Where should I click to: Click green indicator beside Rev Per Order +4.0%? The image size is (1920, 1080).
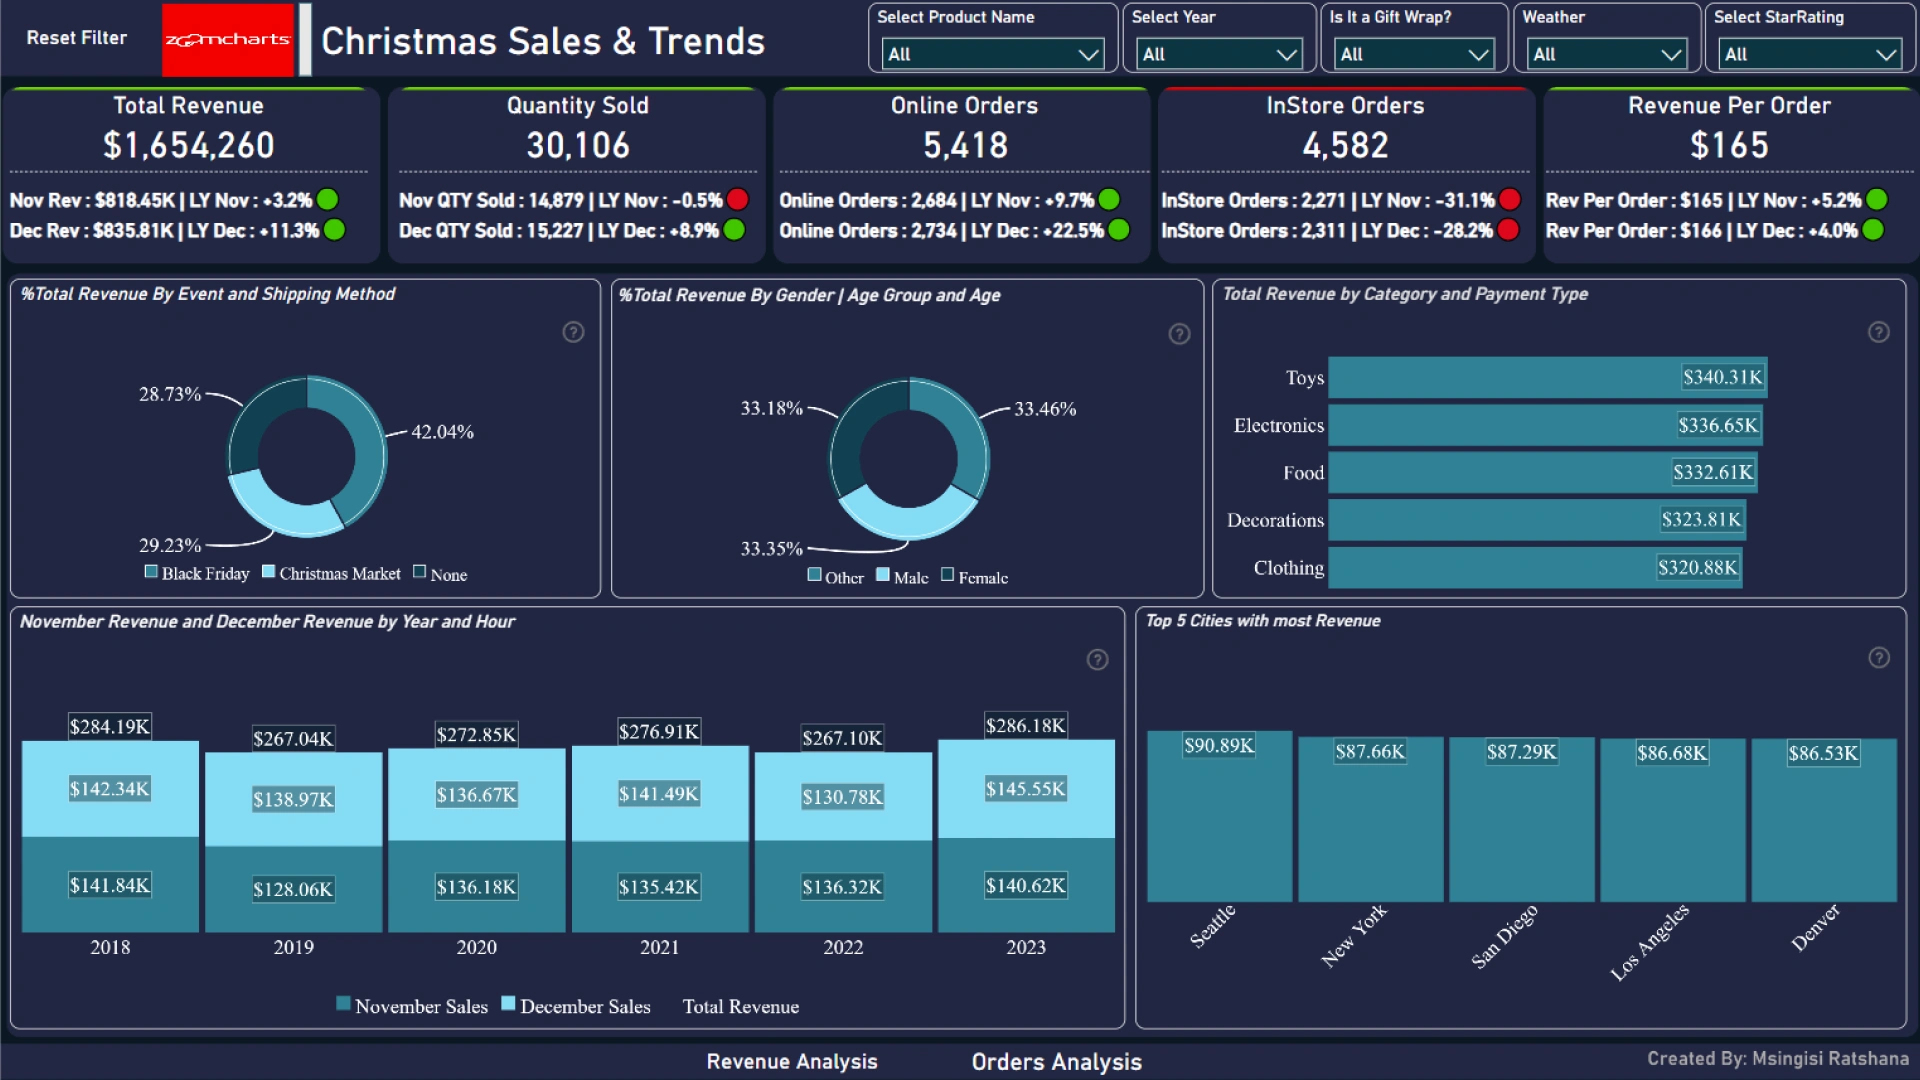tap(1873, 230)
